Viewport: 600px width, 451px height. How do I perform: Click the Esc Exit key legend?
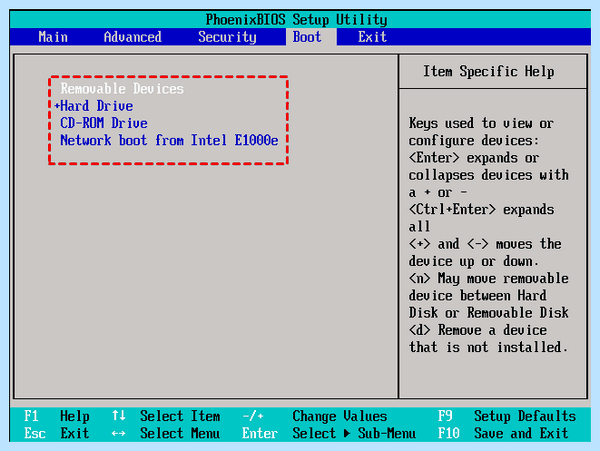[57, 433]
